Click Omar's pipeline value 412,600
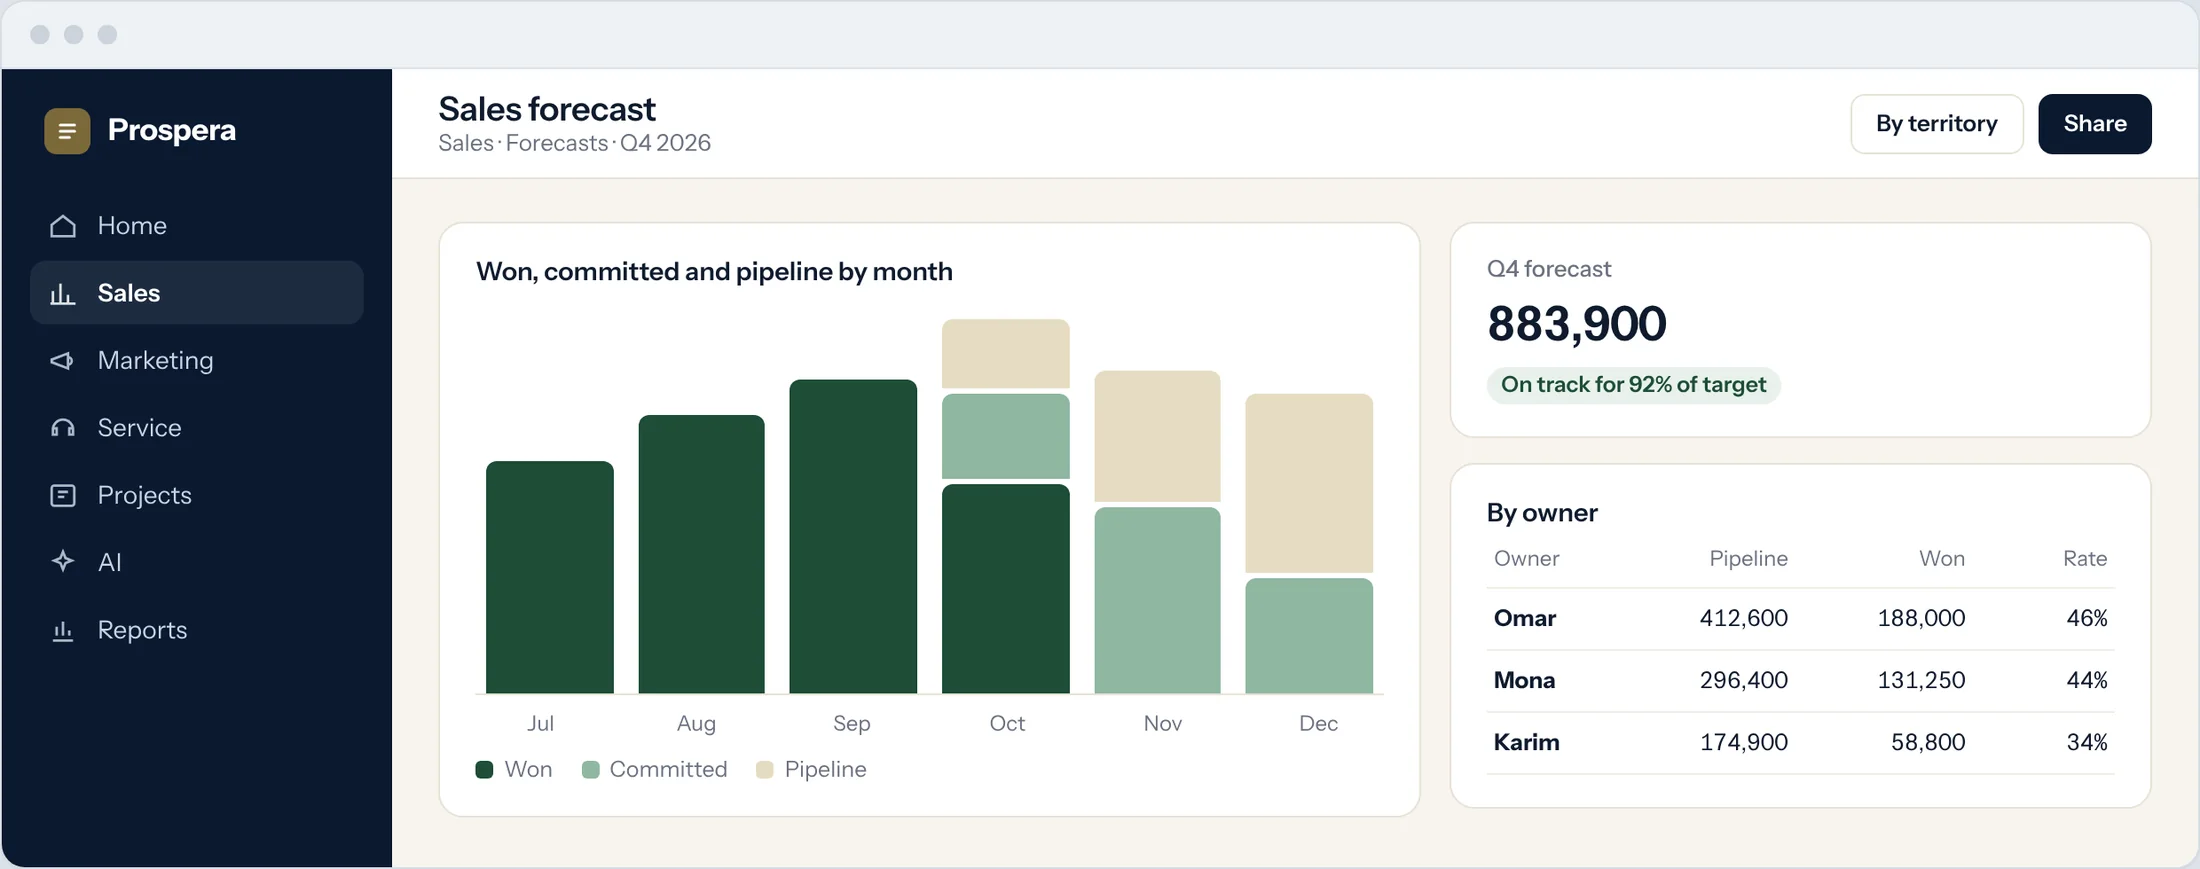 tap(1744, 618)
